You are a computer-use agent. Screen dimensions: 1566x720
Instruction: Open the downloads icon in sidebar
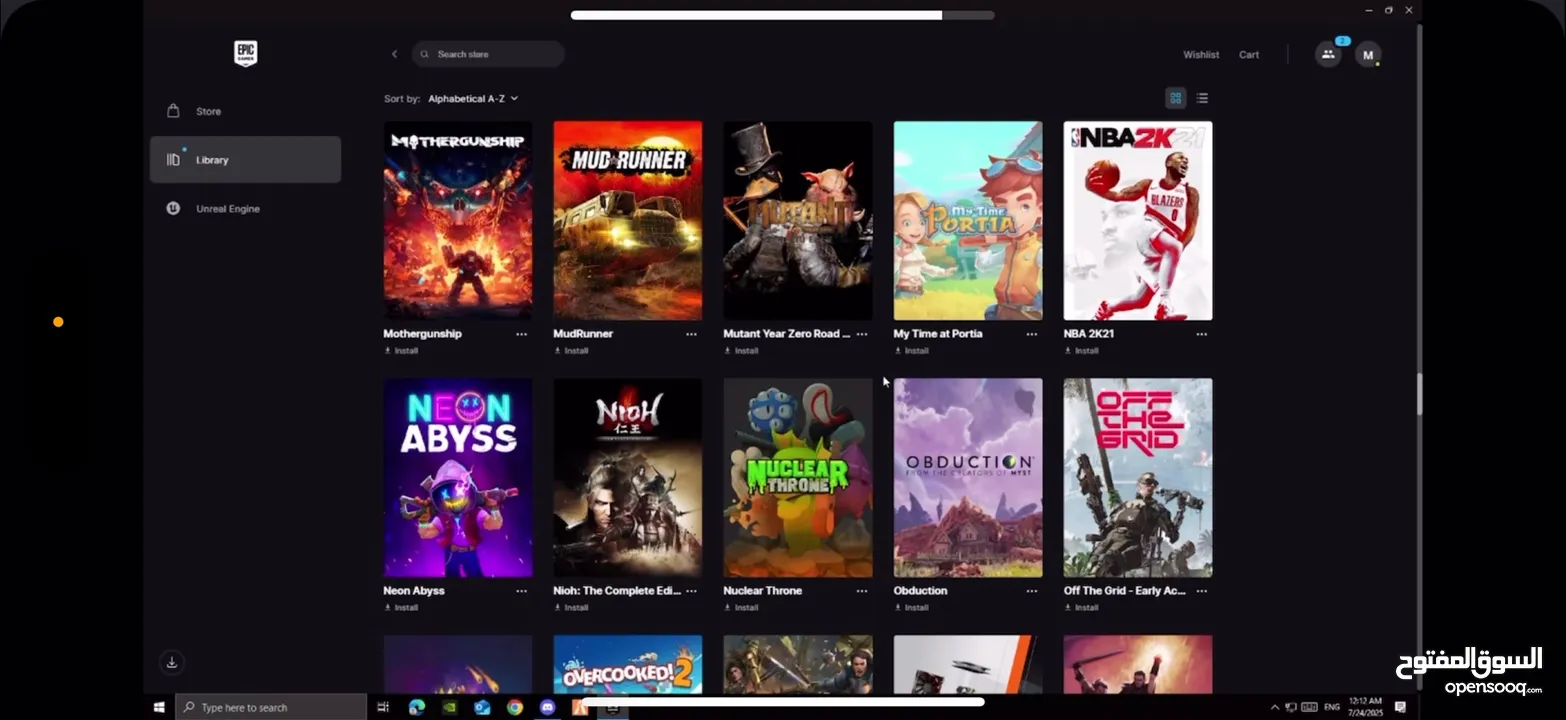[172, 662]
